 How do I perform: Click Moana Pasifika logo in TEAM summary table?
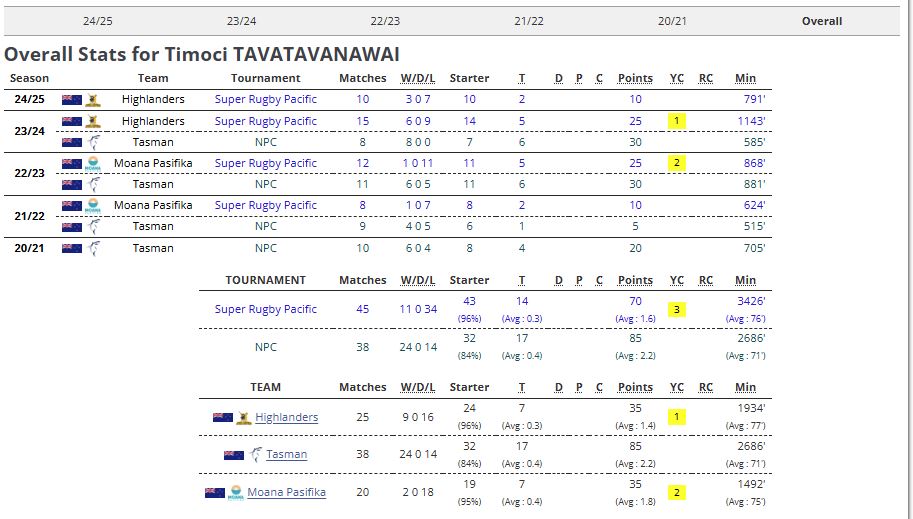click(x=236, y=493)
